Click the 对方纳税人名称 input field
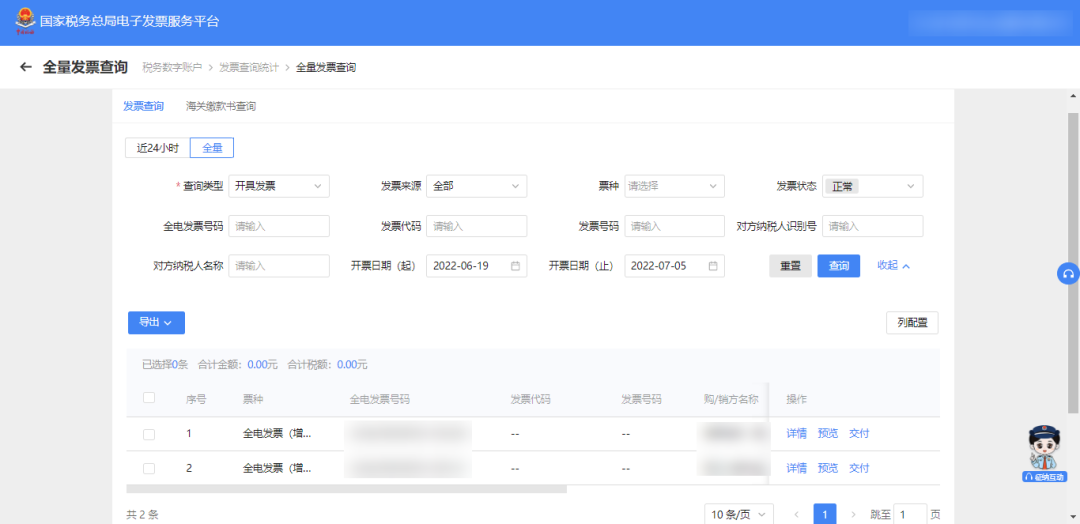This screenshot has height=524, width=1080. [279, 266]
